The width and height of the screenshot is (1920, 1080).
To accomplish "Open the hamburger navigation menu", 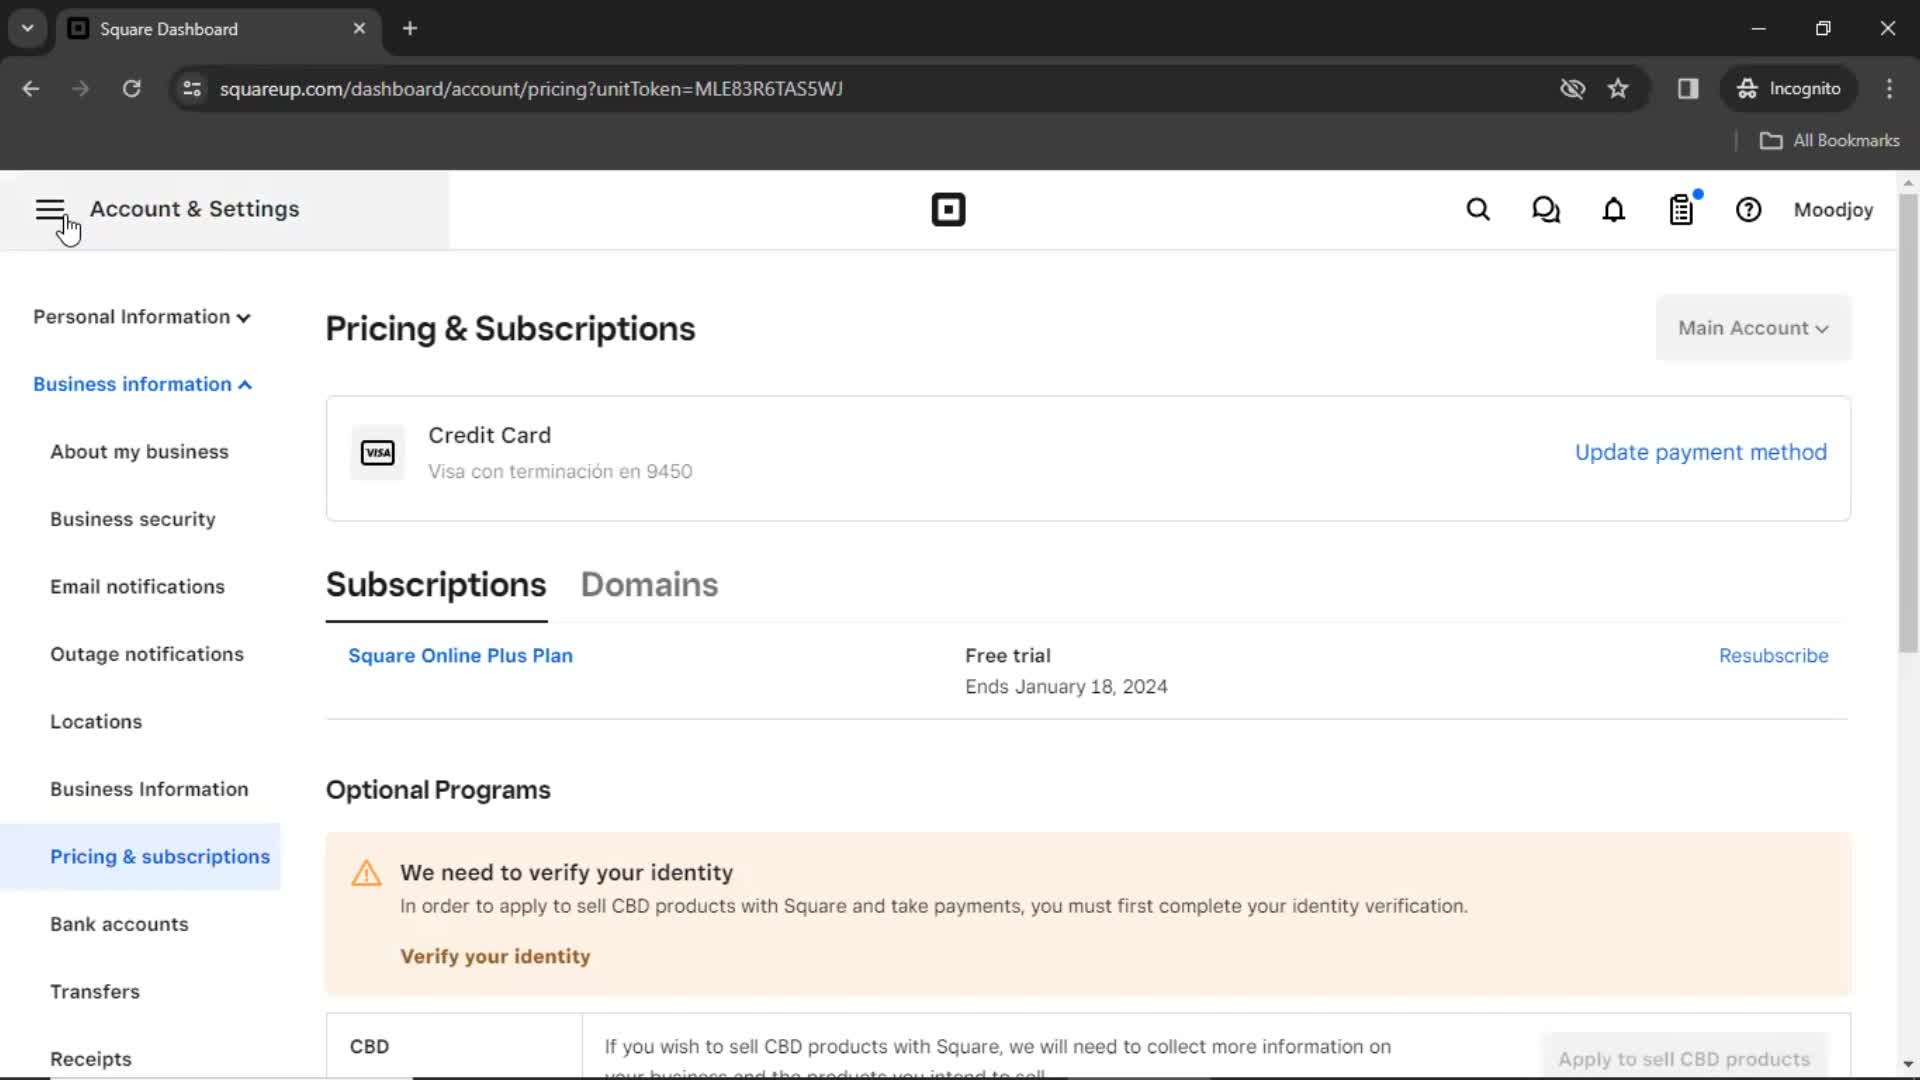I will click(50, 209).
